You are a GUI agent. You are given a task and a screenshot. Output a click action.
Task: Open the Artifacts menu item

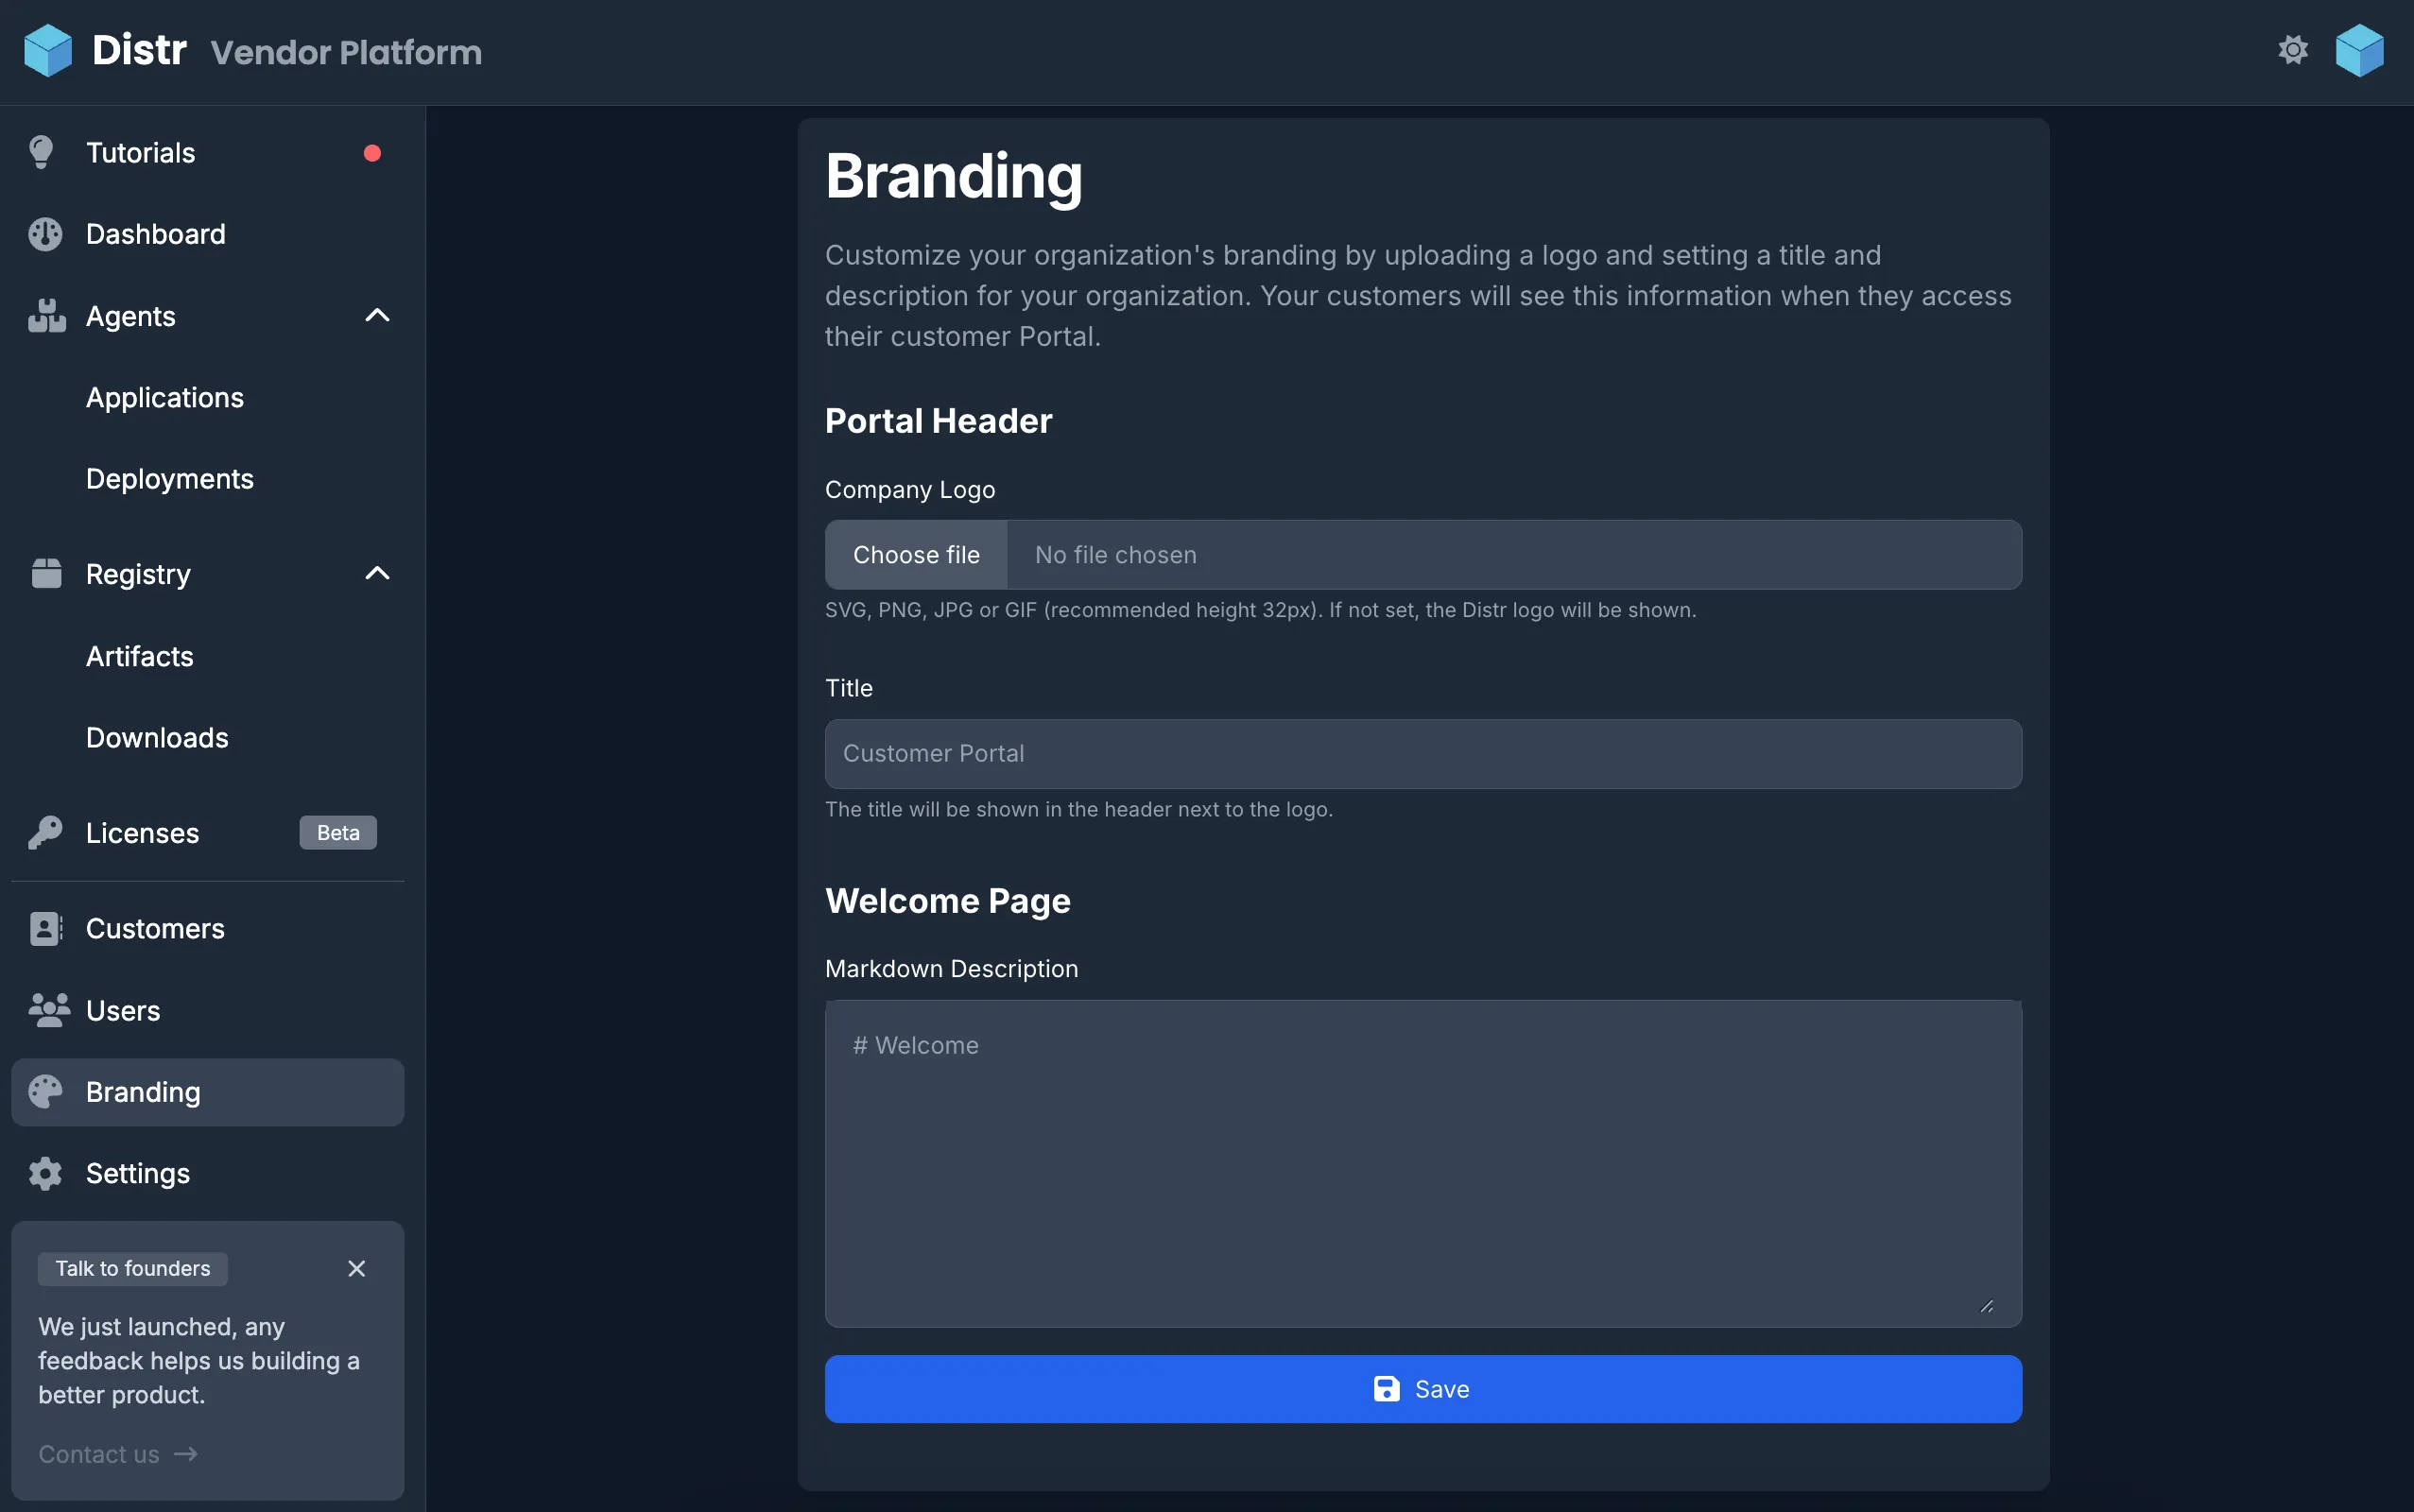pyautogui.click(x=140, y=657)
